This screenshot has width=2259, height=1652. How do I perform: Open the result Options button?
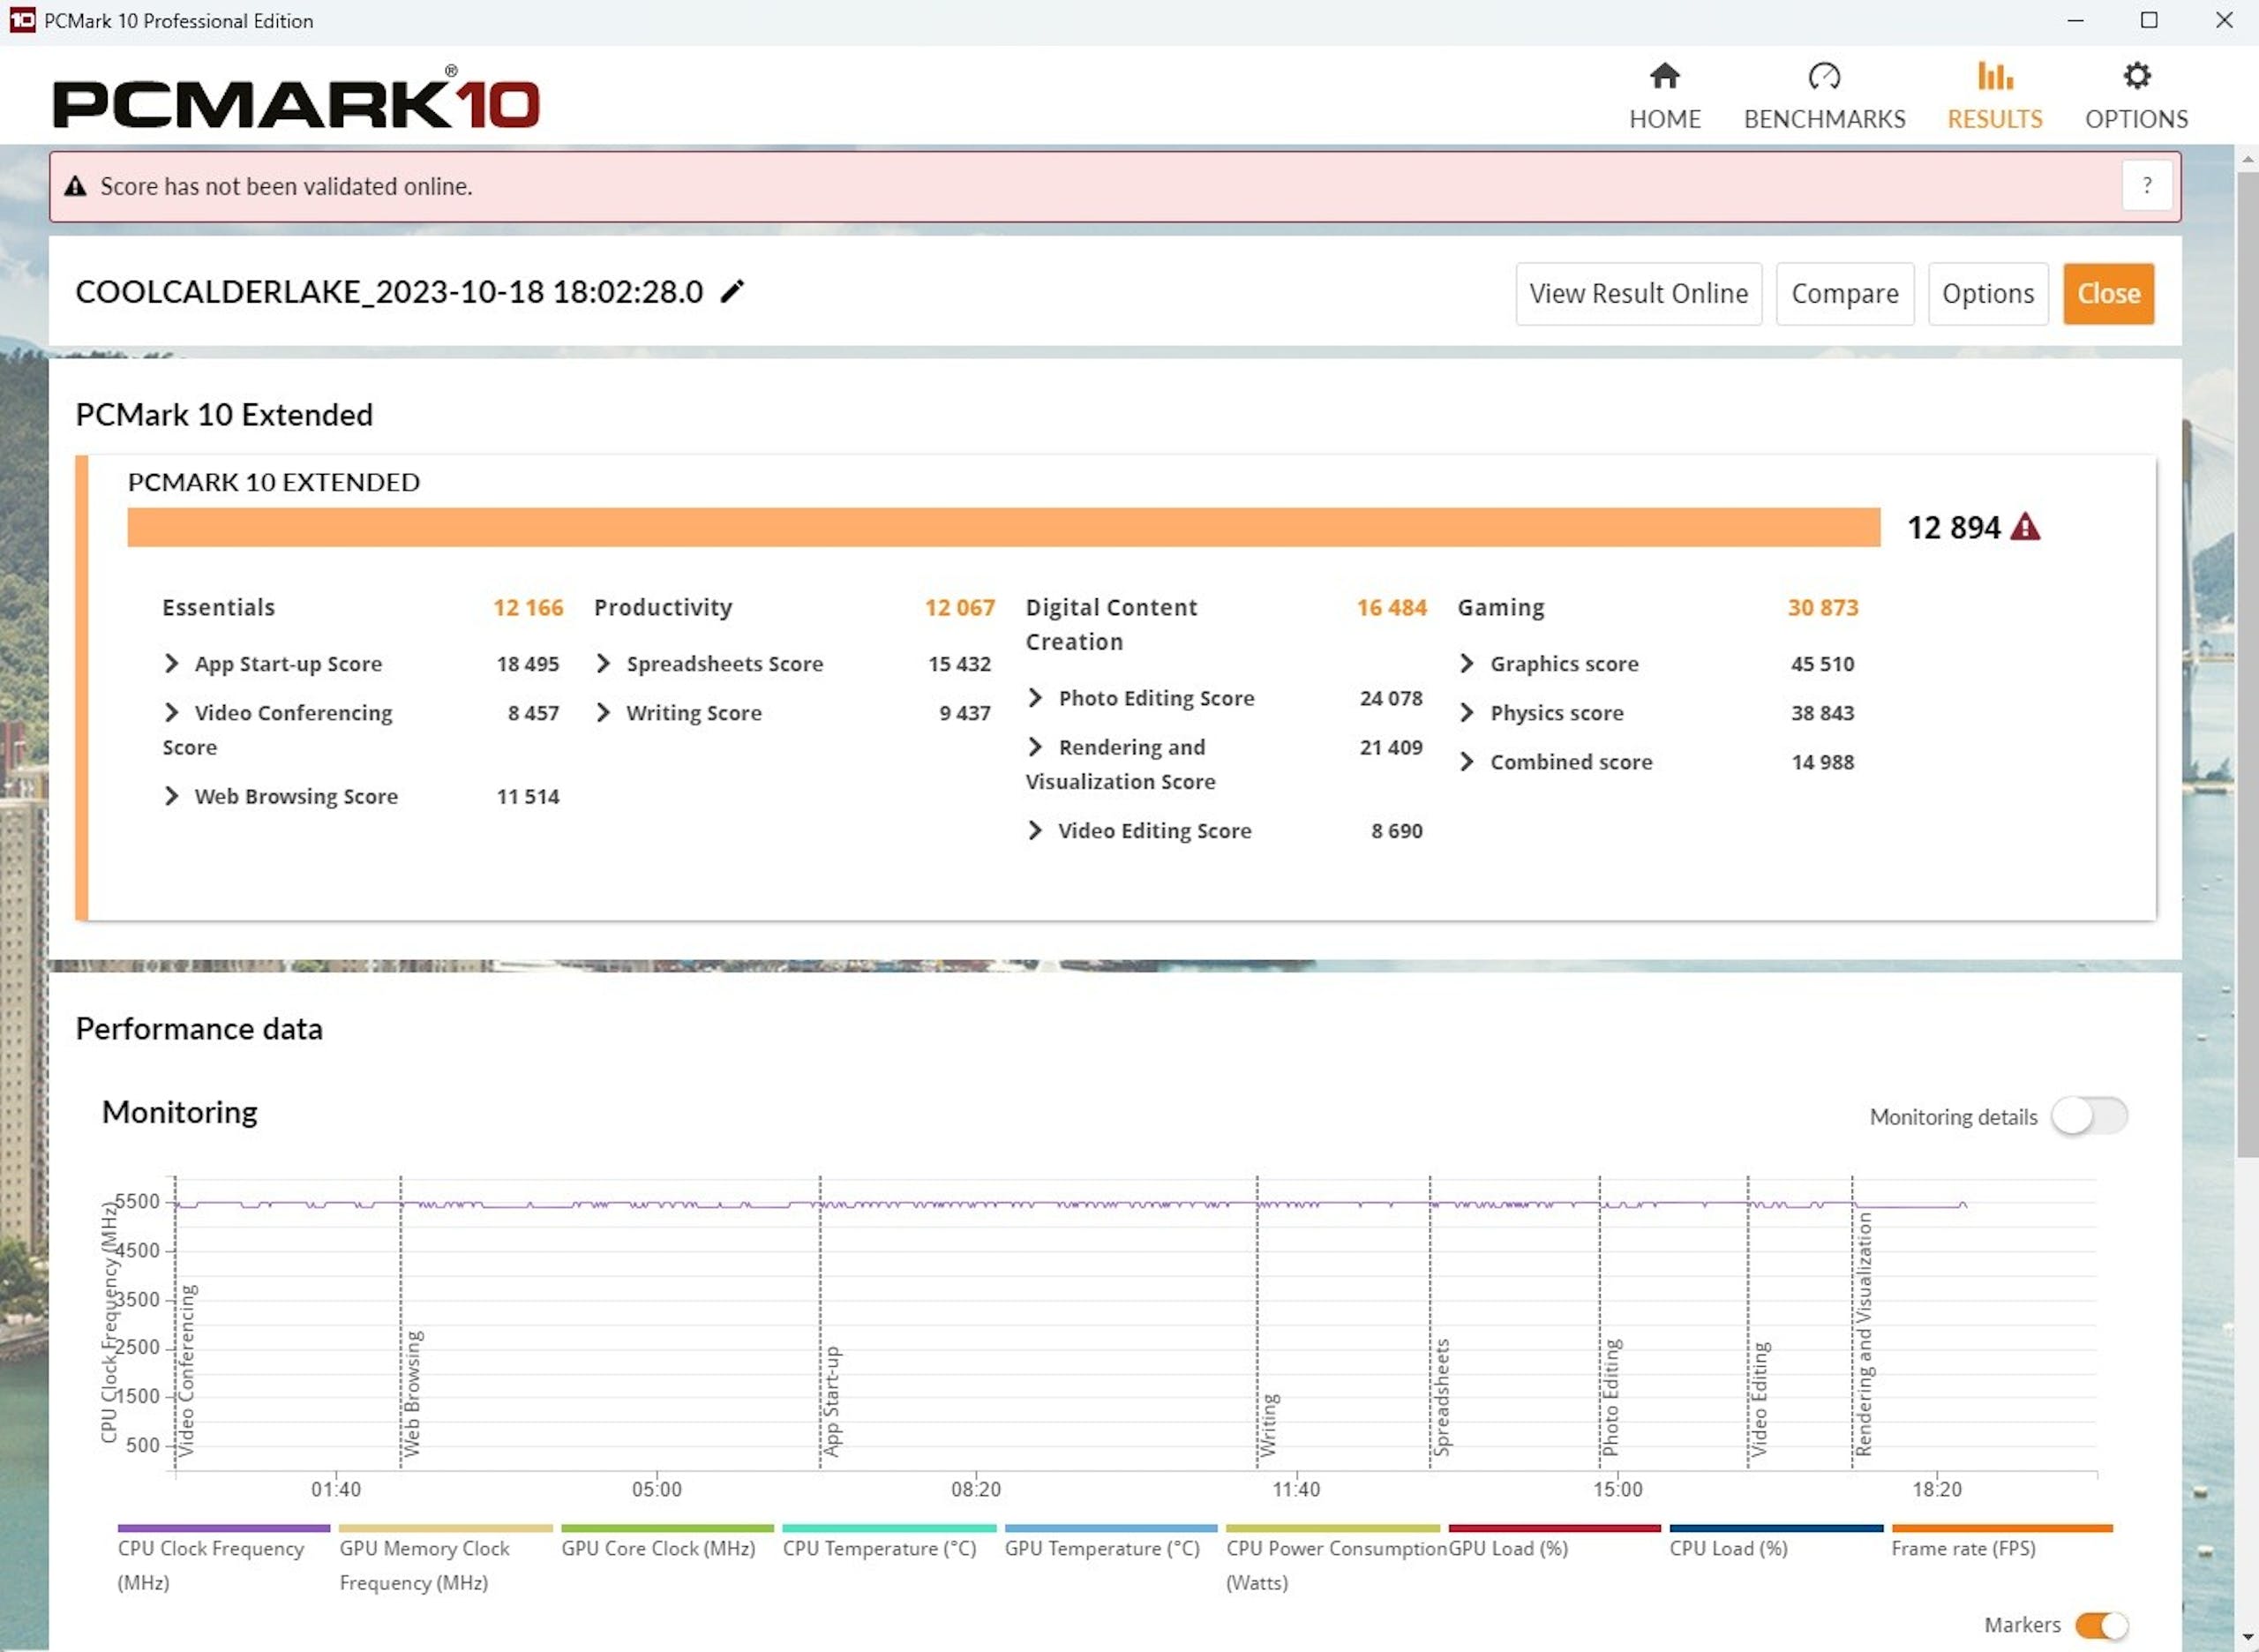coord(1987,294)
